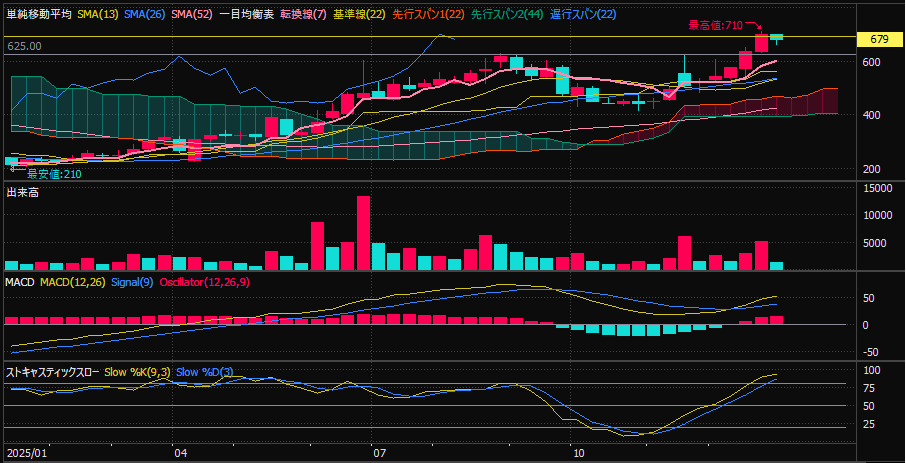This screenshot has height=463, width=906.
Task: Open the 一目均衡表 indicator label
Action: (248, 16)
